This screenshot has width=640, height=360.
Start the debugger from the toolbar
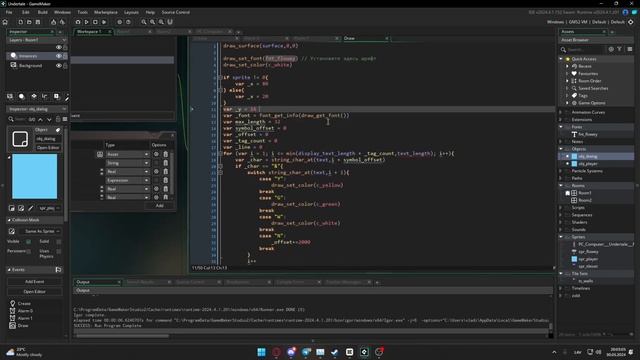pyautogui.click(x=78, y=22)
